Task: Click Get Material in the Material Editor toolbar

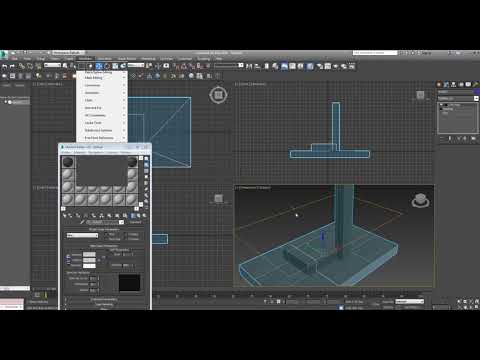Action: [x=65, y=216]
